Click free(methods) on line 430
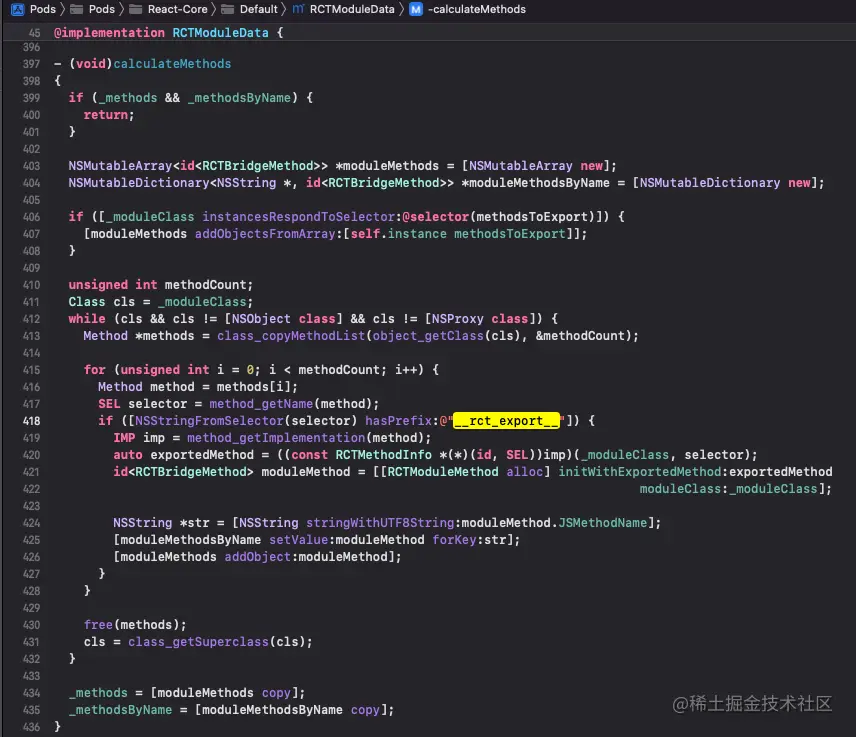Image resolution: width=856 pixels, height=737 pixels. point(135,625)
